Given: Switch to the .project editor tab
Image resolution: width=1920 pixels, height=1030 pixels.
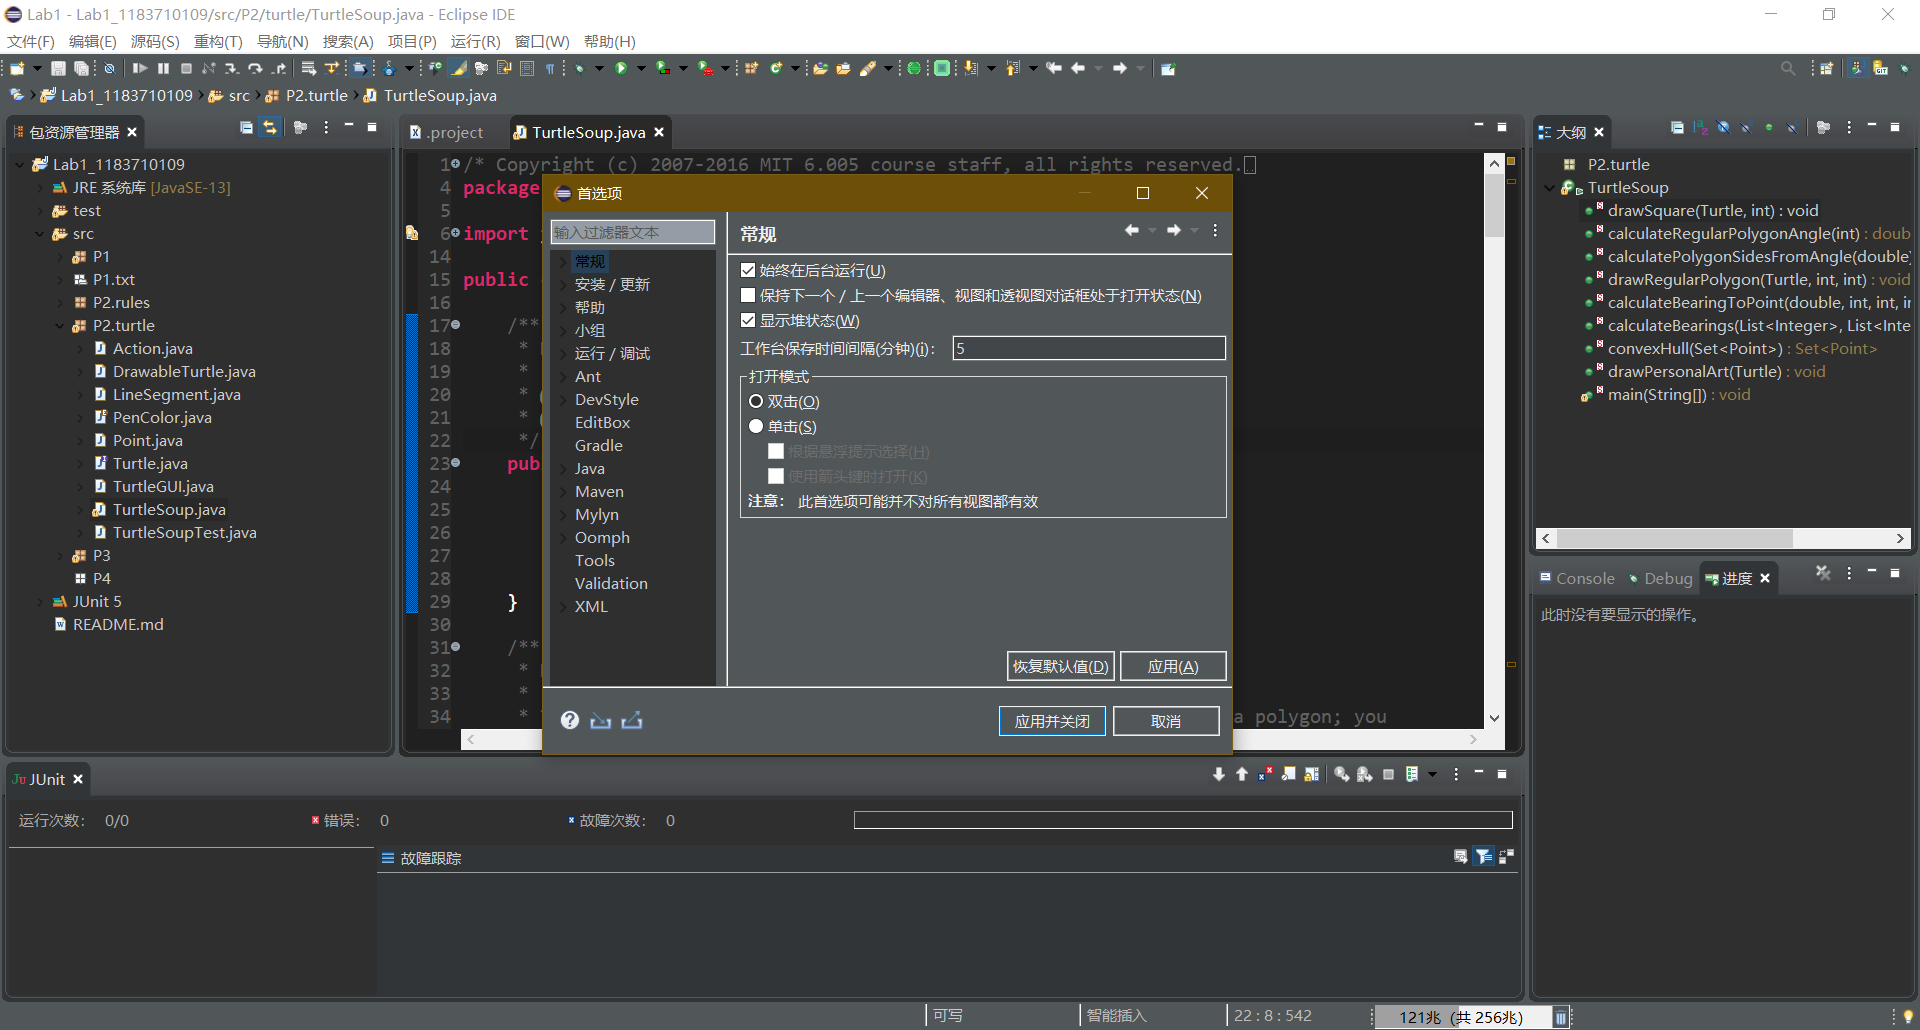Looking at the screenshot, I should [447, 132].
